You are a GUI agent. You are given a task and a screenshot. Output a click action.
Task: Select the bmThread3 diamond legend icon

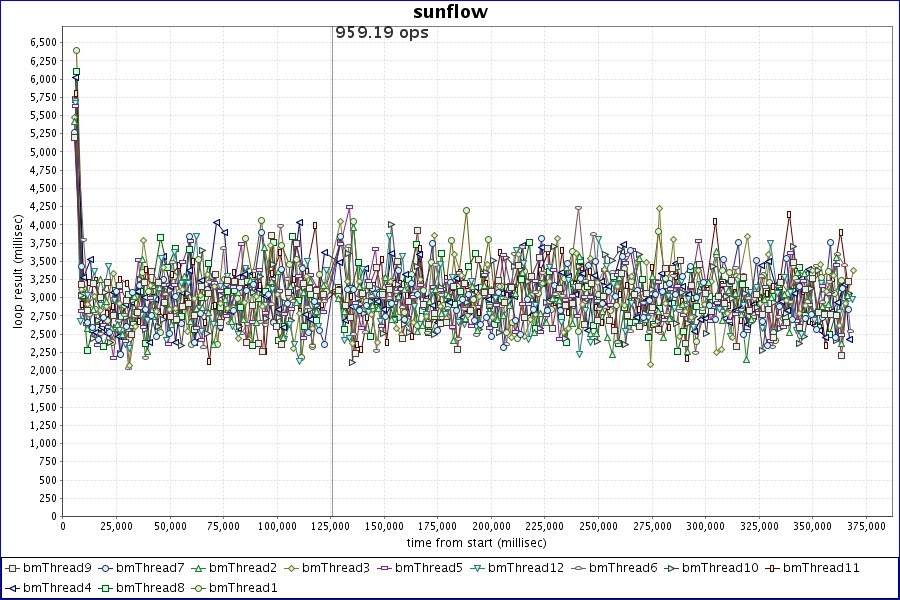tap(292, 568)
